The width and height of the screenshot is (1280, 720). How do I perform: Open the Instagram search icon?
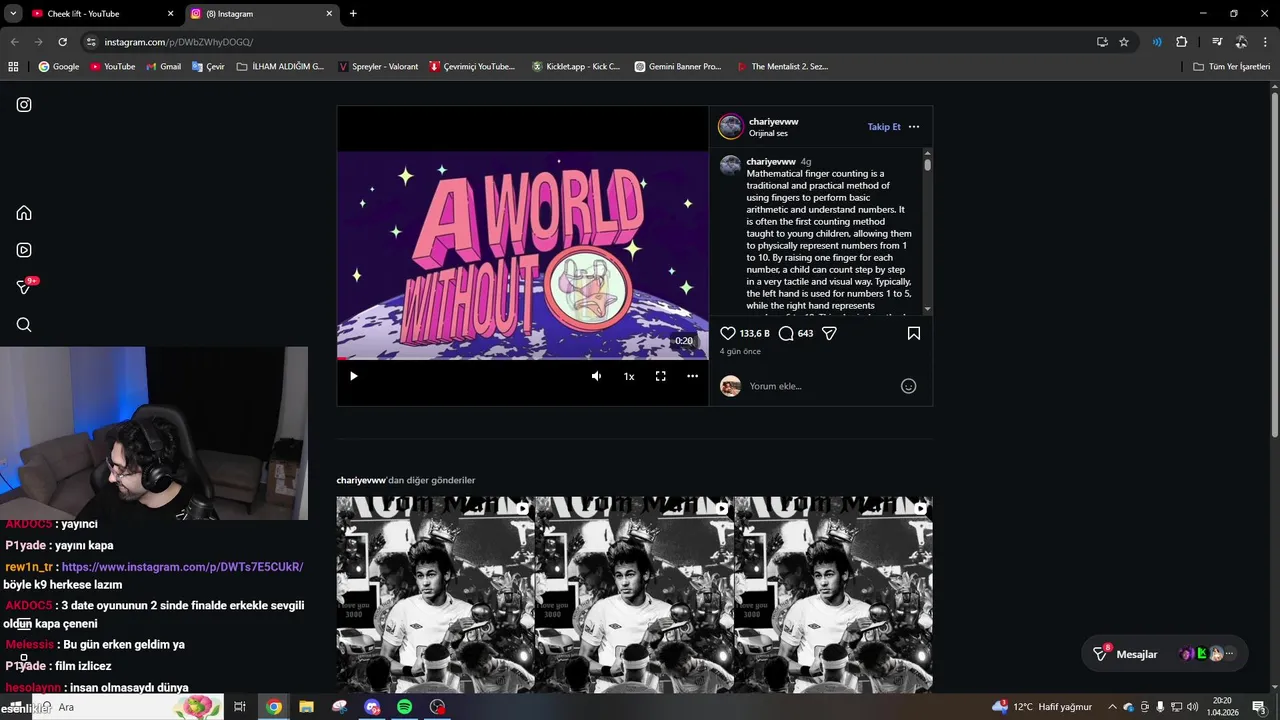coord(24,325)
